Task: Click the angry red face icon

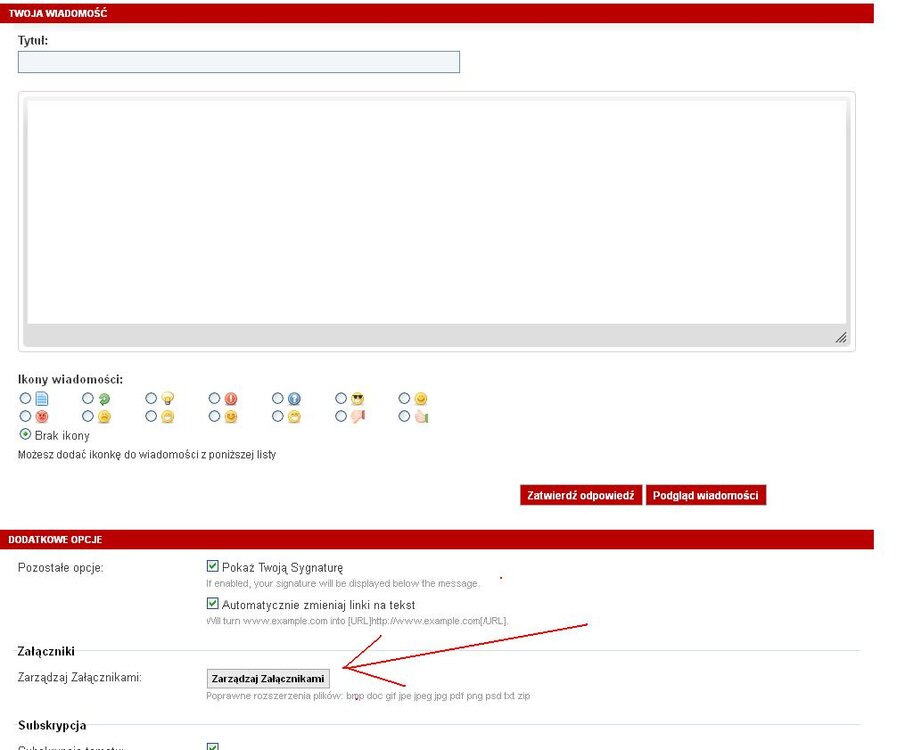Action: point(41,417)
